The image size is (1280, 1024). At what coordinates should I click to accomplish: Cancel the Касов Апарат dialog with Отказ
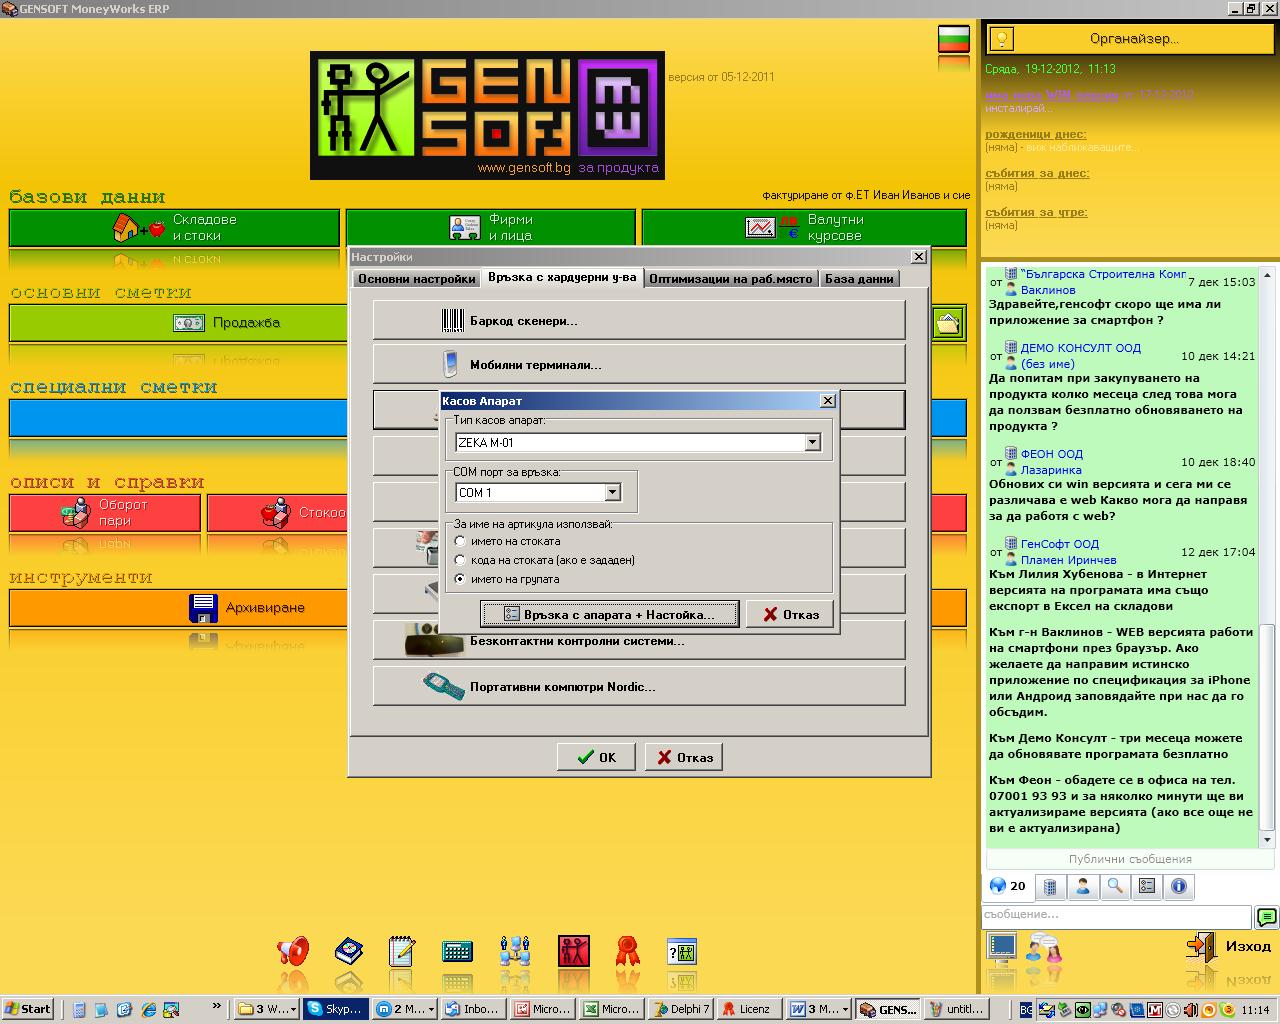(791, 614)
